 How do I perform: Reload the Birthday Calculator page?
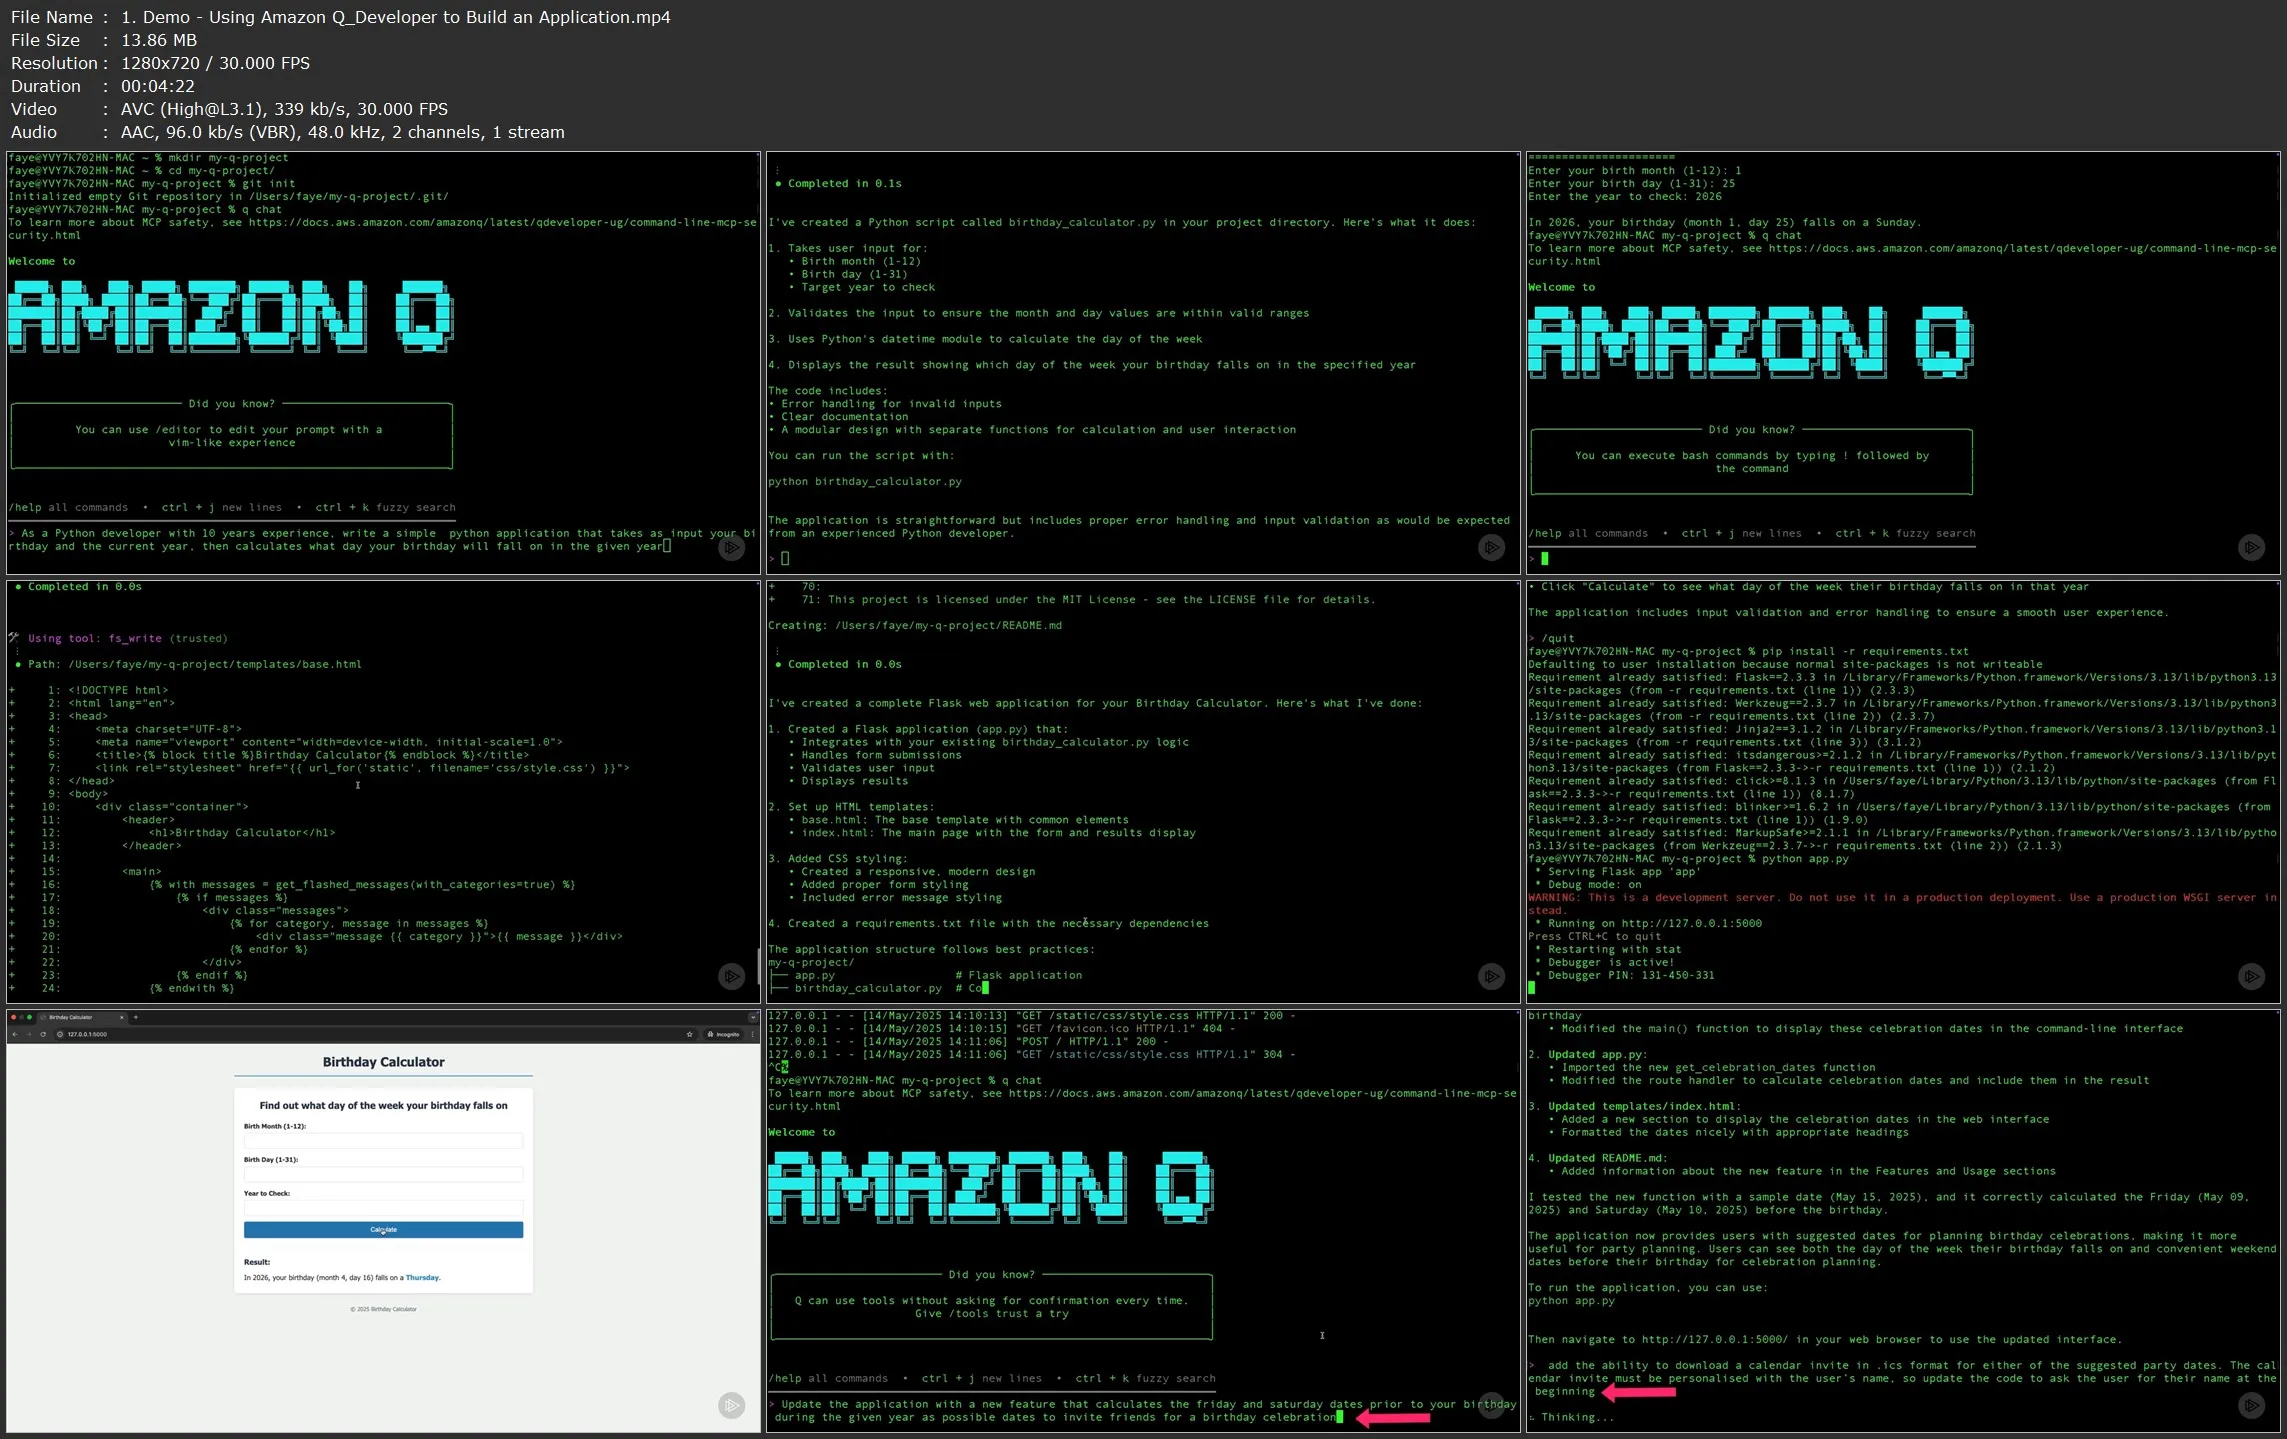[43, 1034]
